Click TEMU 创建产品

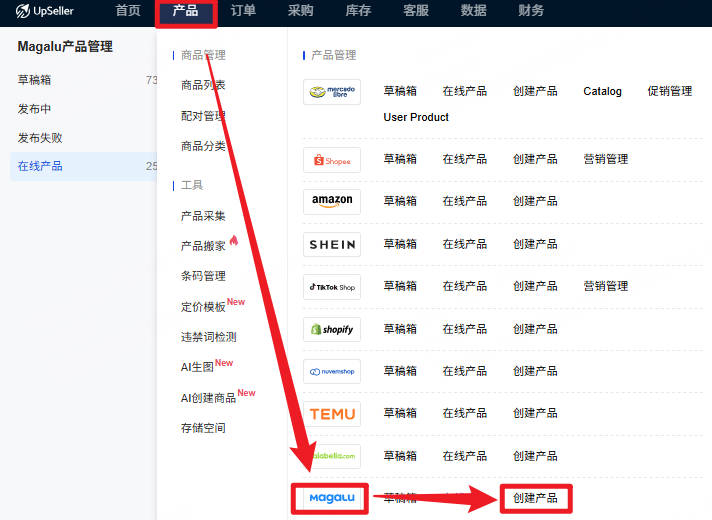535,413
